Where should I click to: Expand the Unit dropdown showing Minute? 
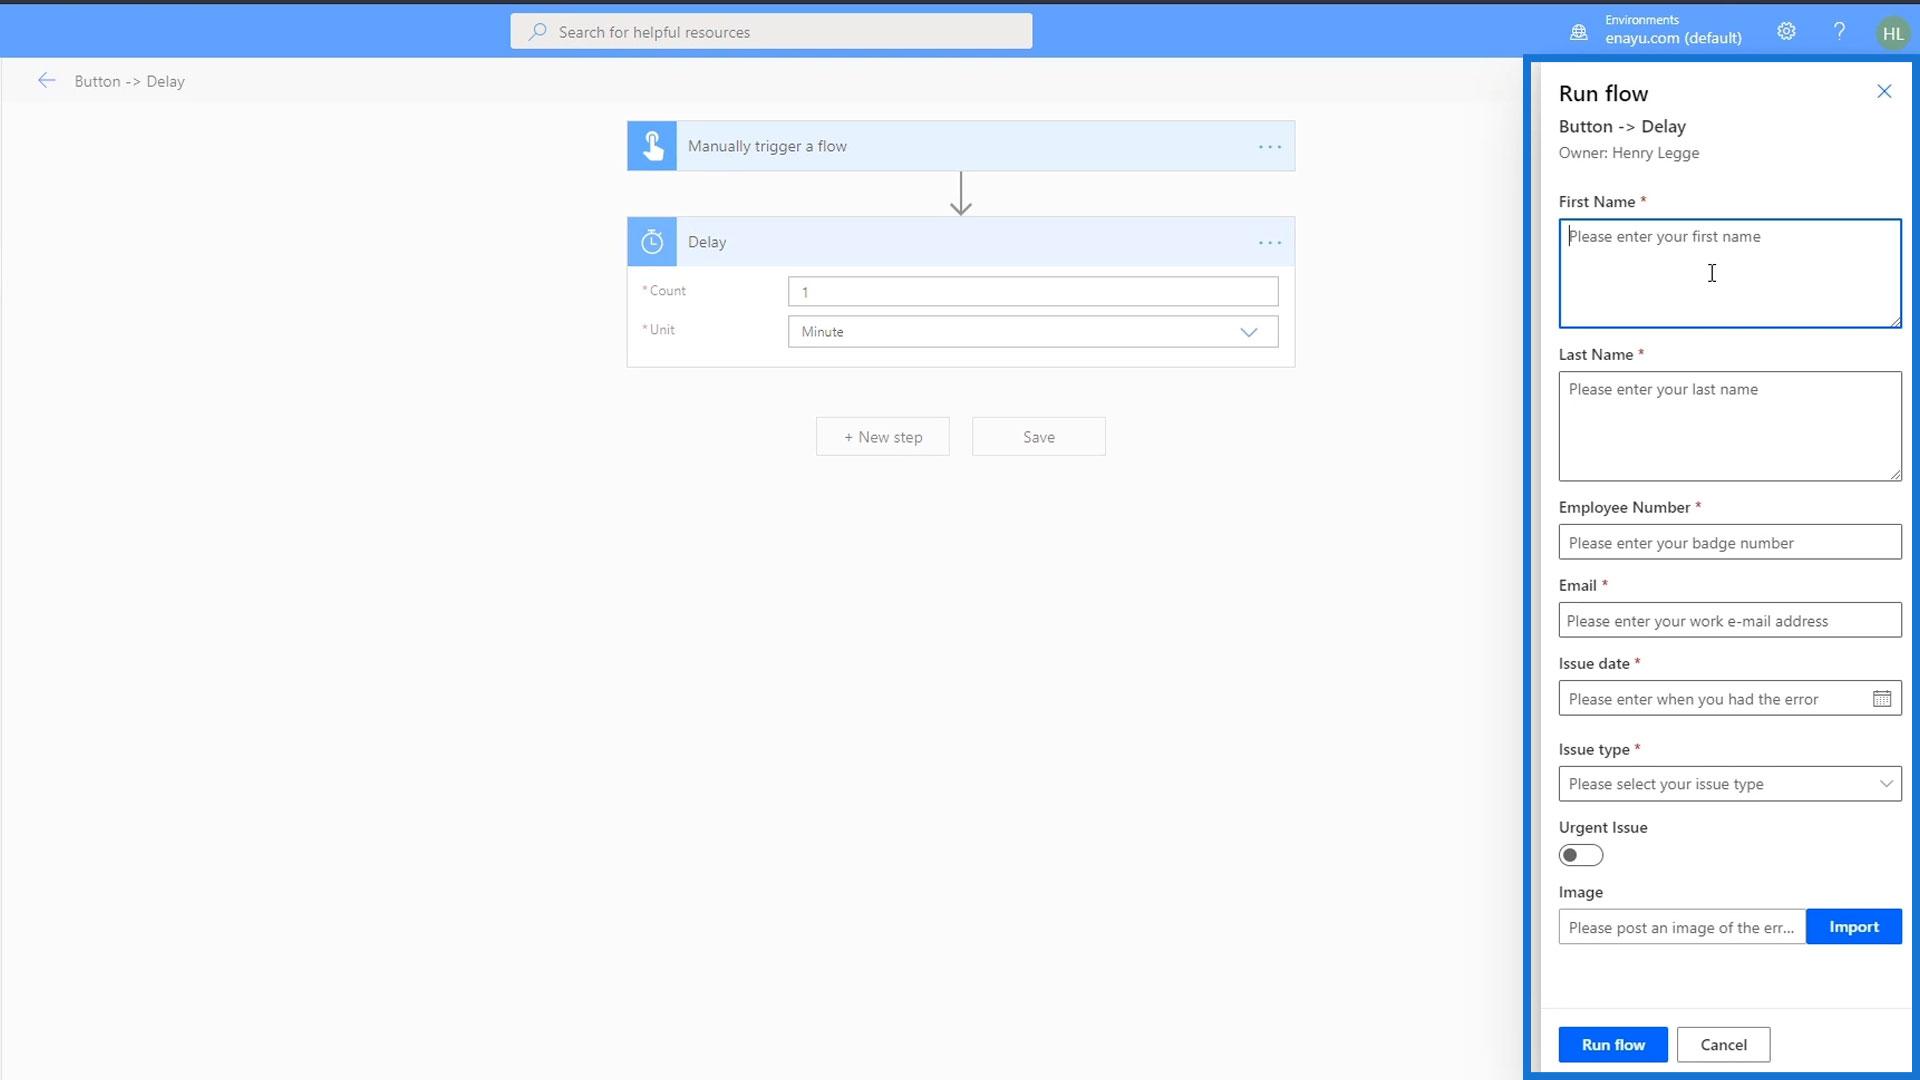[1032, 332]
